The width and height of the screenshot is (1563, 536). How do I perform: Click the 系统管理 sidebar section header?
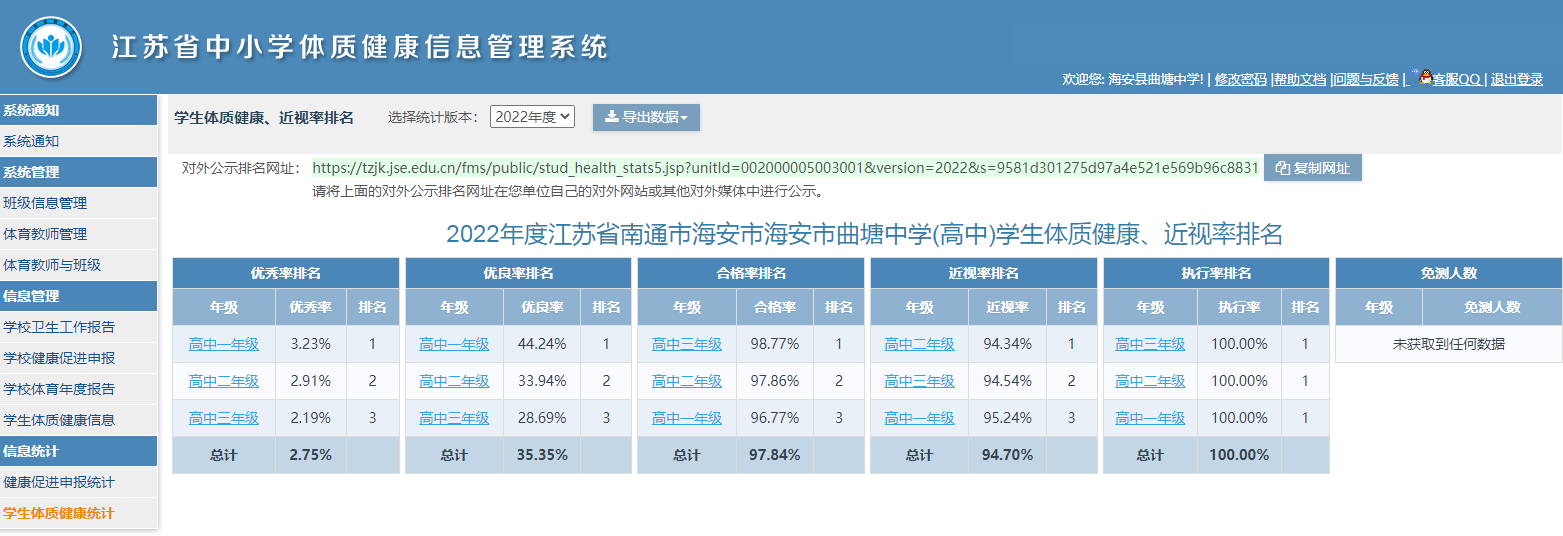tap(79, 172)
